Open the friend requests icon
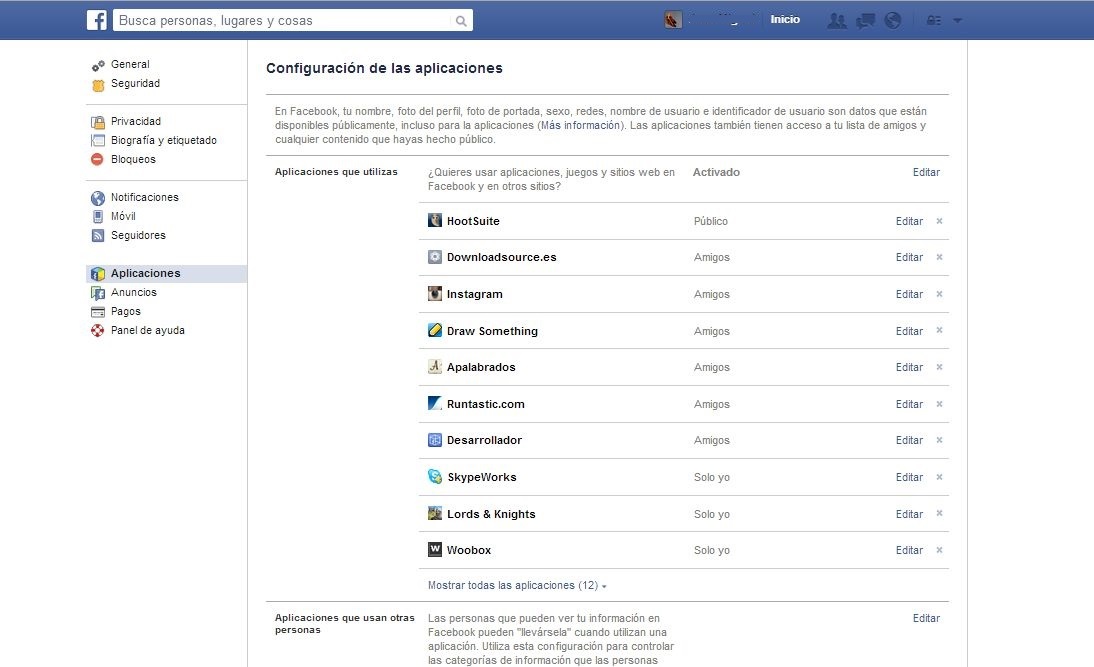This screenshot has width=1094, height=667. click(837, 21)
